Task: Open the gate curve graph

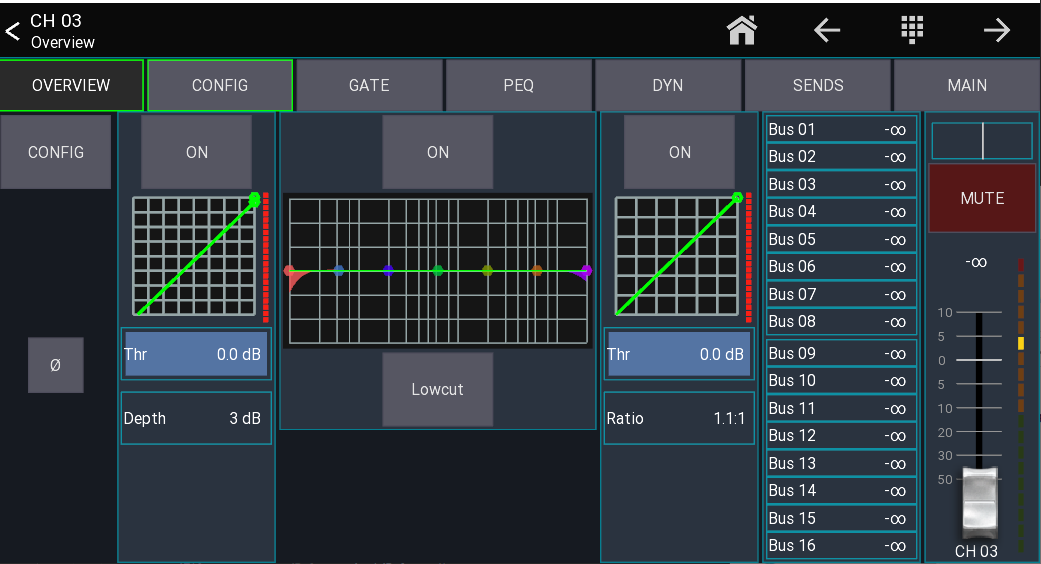Action: [196, 256]
